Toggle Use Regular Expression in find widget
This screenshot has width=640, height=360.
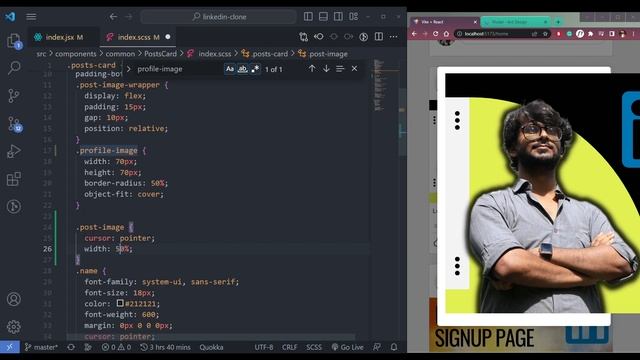(x=255, y=69)
